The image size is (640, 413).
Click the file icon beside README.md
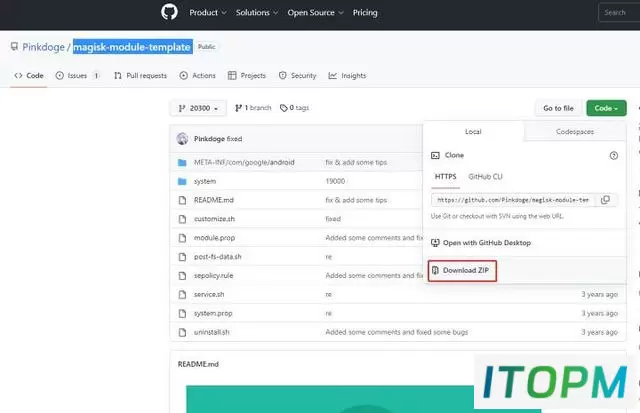[182, 200]
